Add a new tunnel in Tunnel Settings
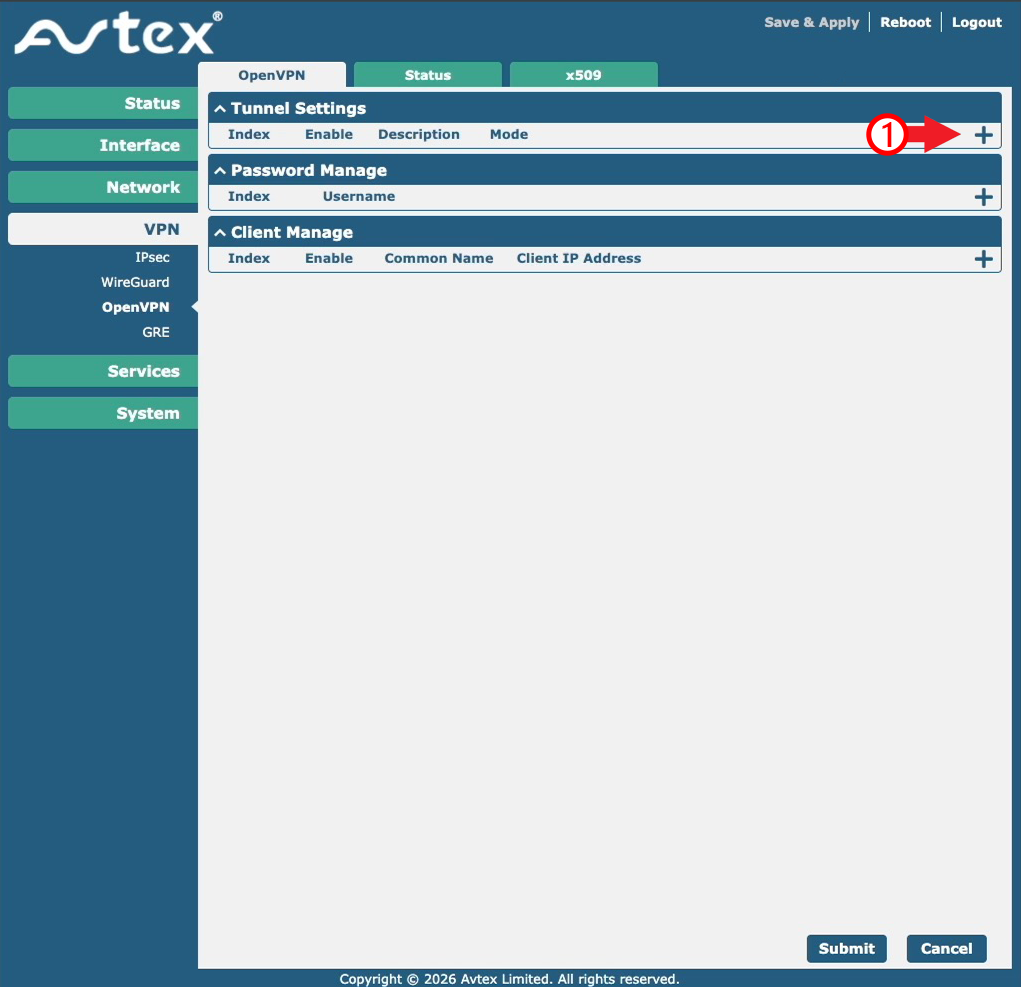1021x987 pixels. pyautogui.click(x=983, y=135)
